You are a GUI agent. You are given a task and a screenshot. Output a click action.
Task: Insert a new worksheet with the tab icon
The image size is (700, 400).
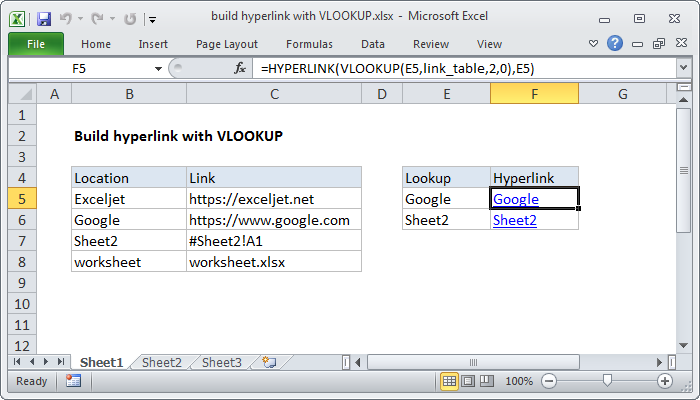(269, 362)
